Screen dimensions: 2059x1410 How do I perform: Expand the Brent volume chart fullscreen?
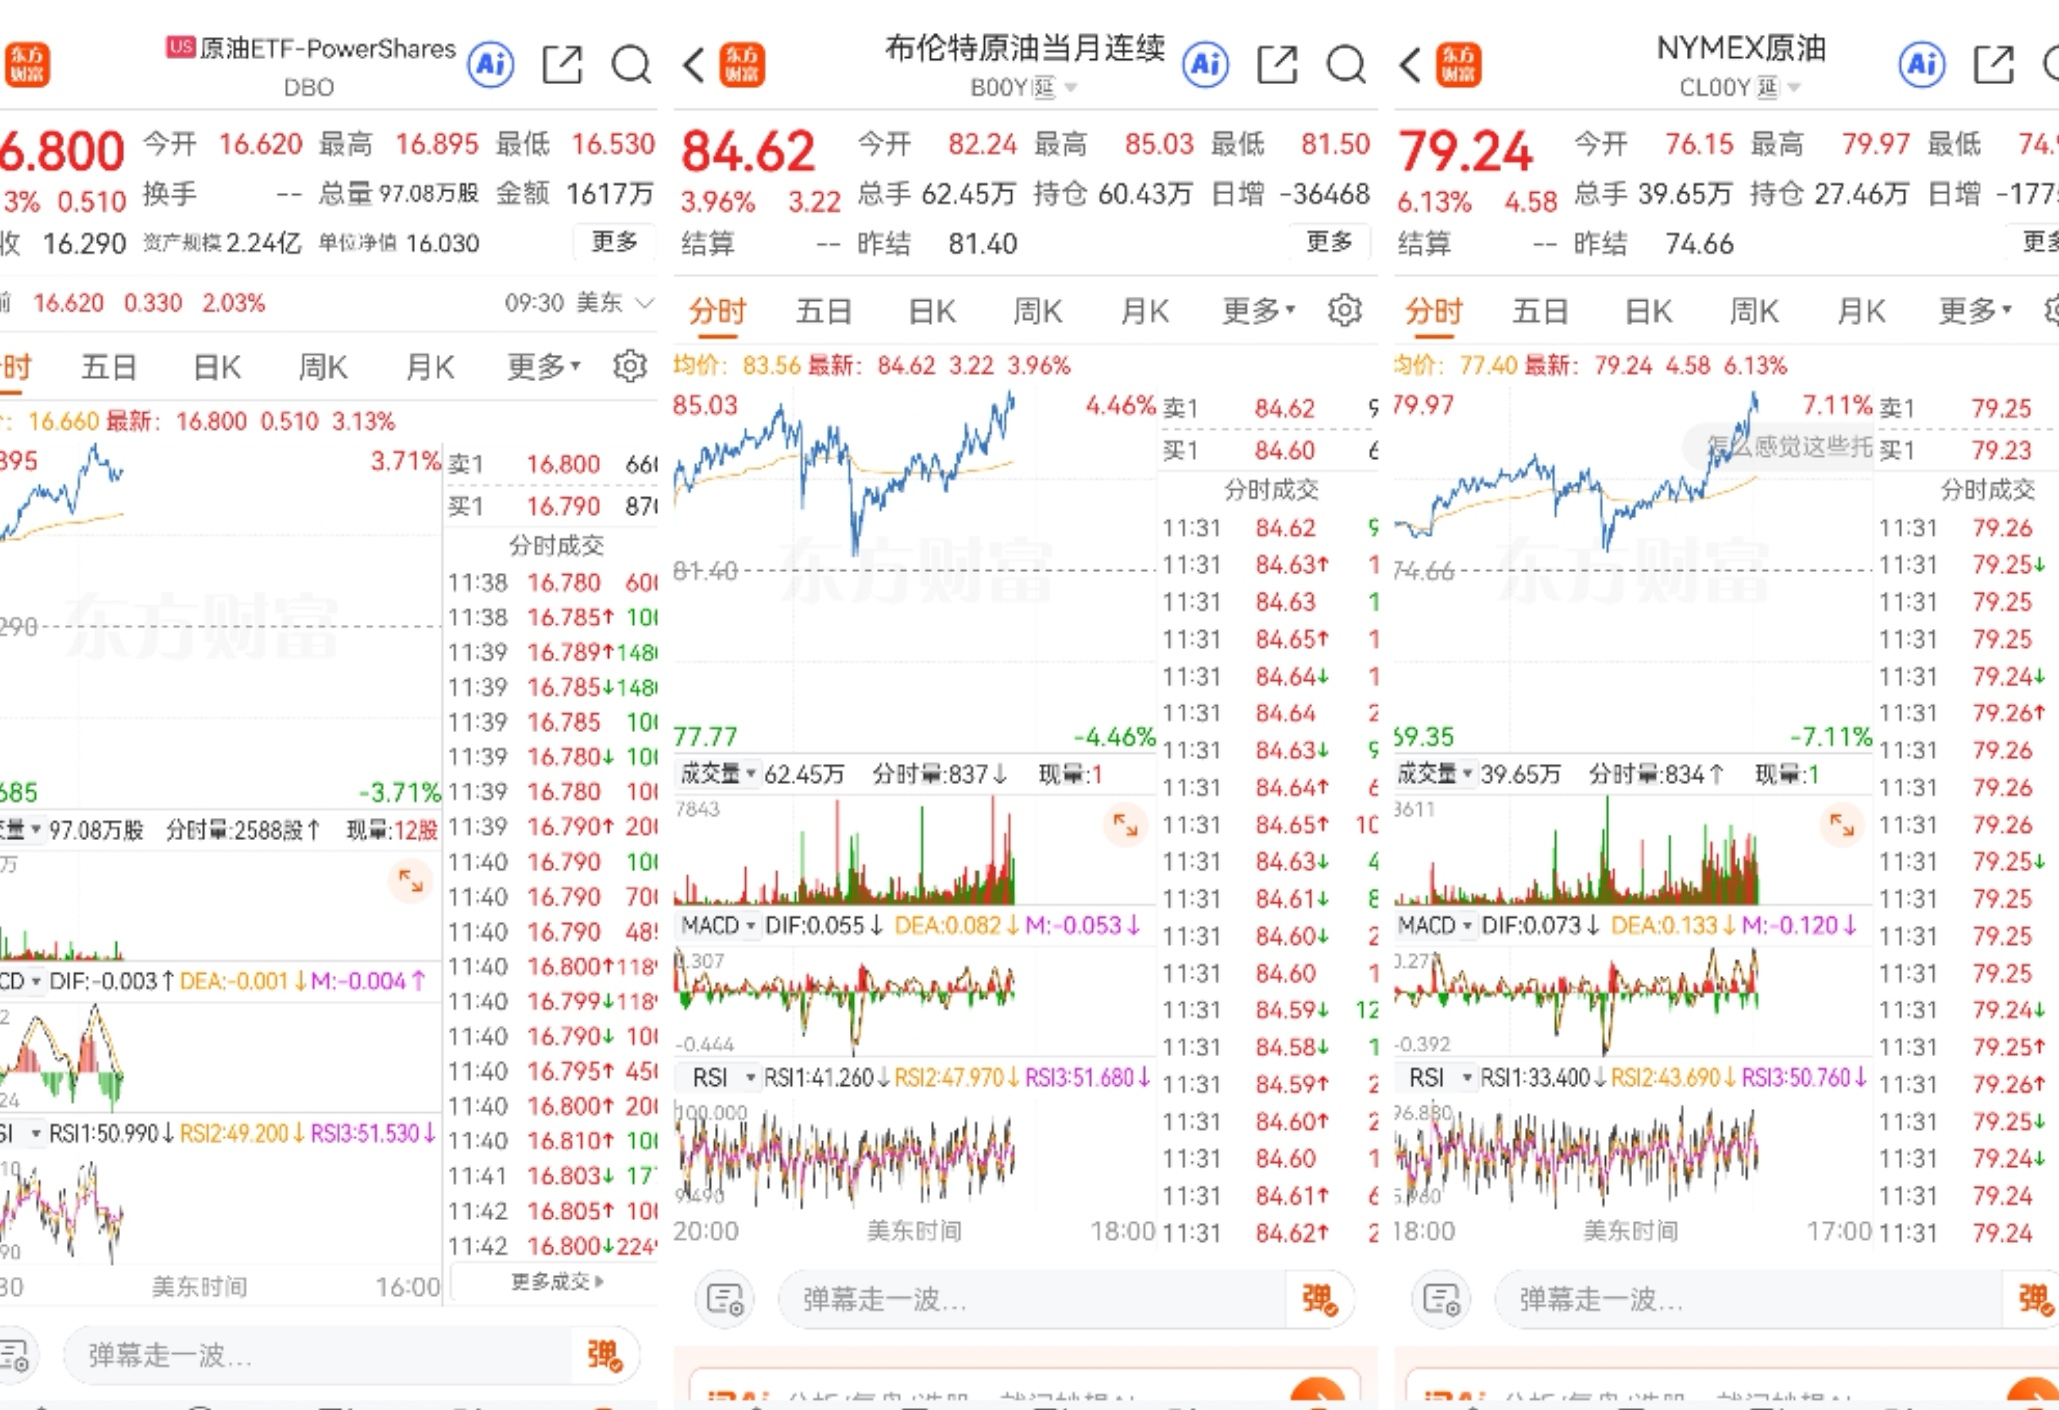point(1125,825)
